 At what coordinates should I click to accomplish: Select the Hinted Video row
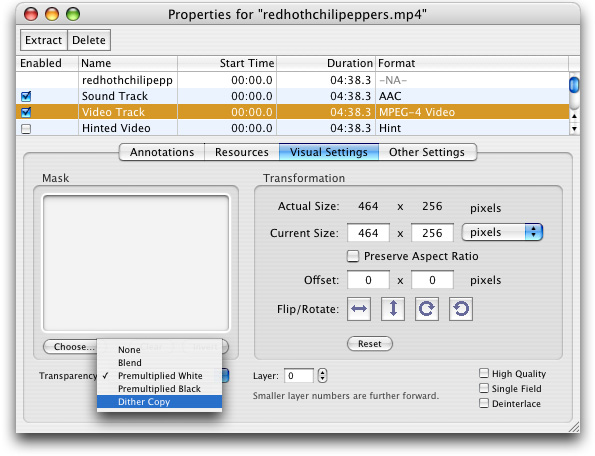pyautogui.click(x=292, y=128)
